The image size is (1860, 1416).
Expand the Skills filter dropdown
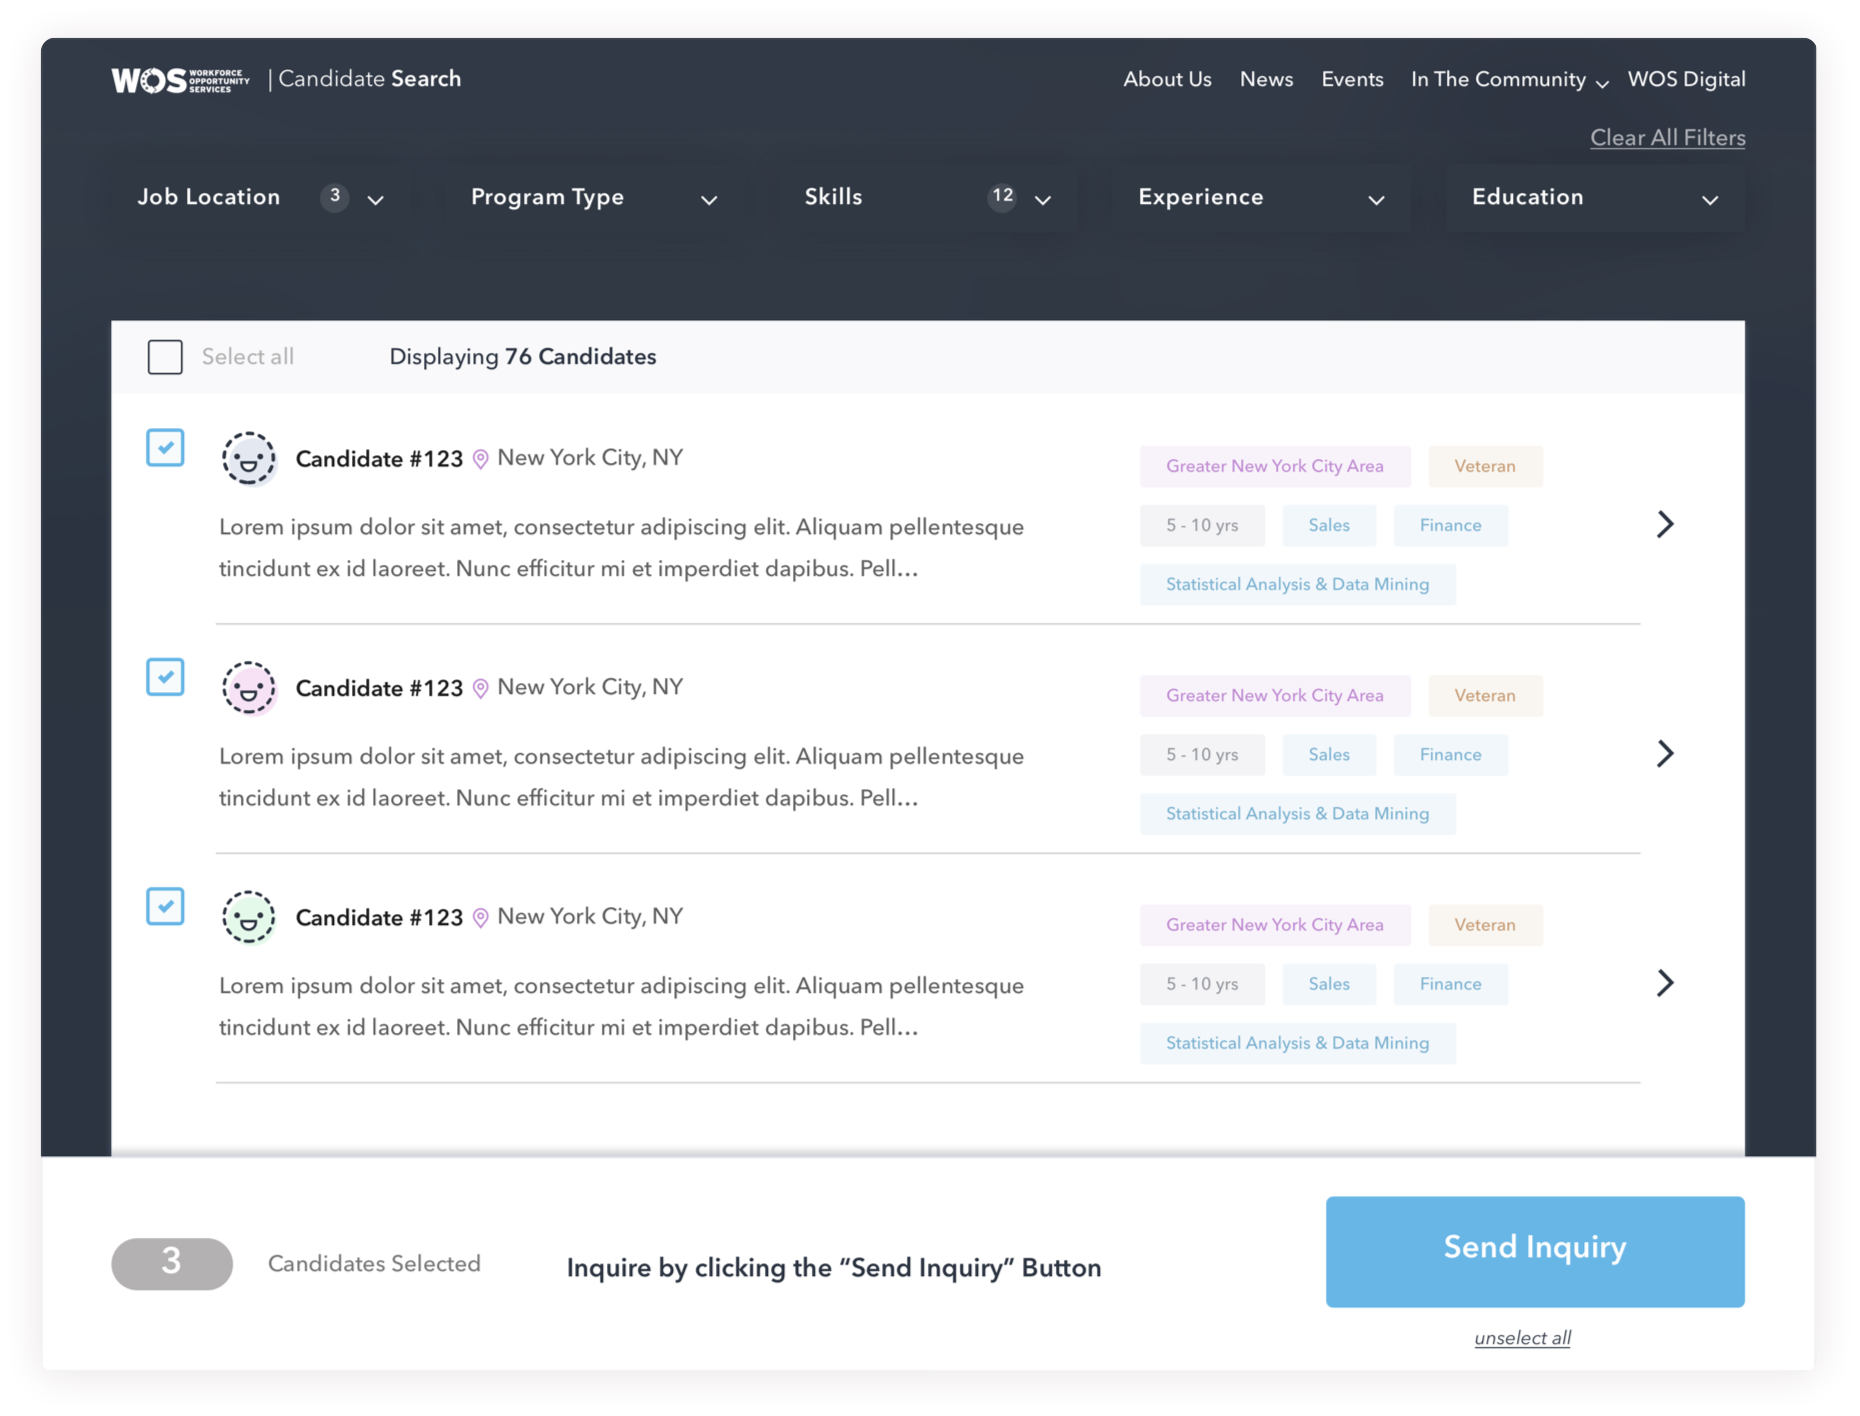(1043, 200)
